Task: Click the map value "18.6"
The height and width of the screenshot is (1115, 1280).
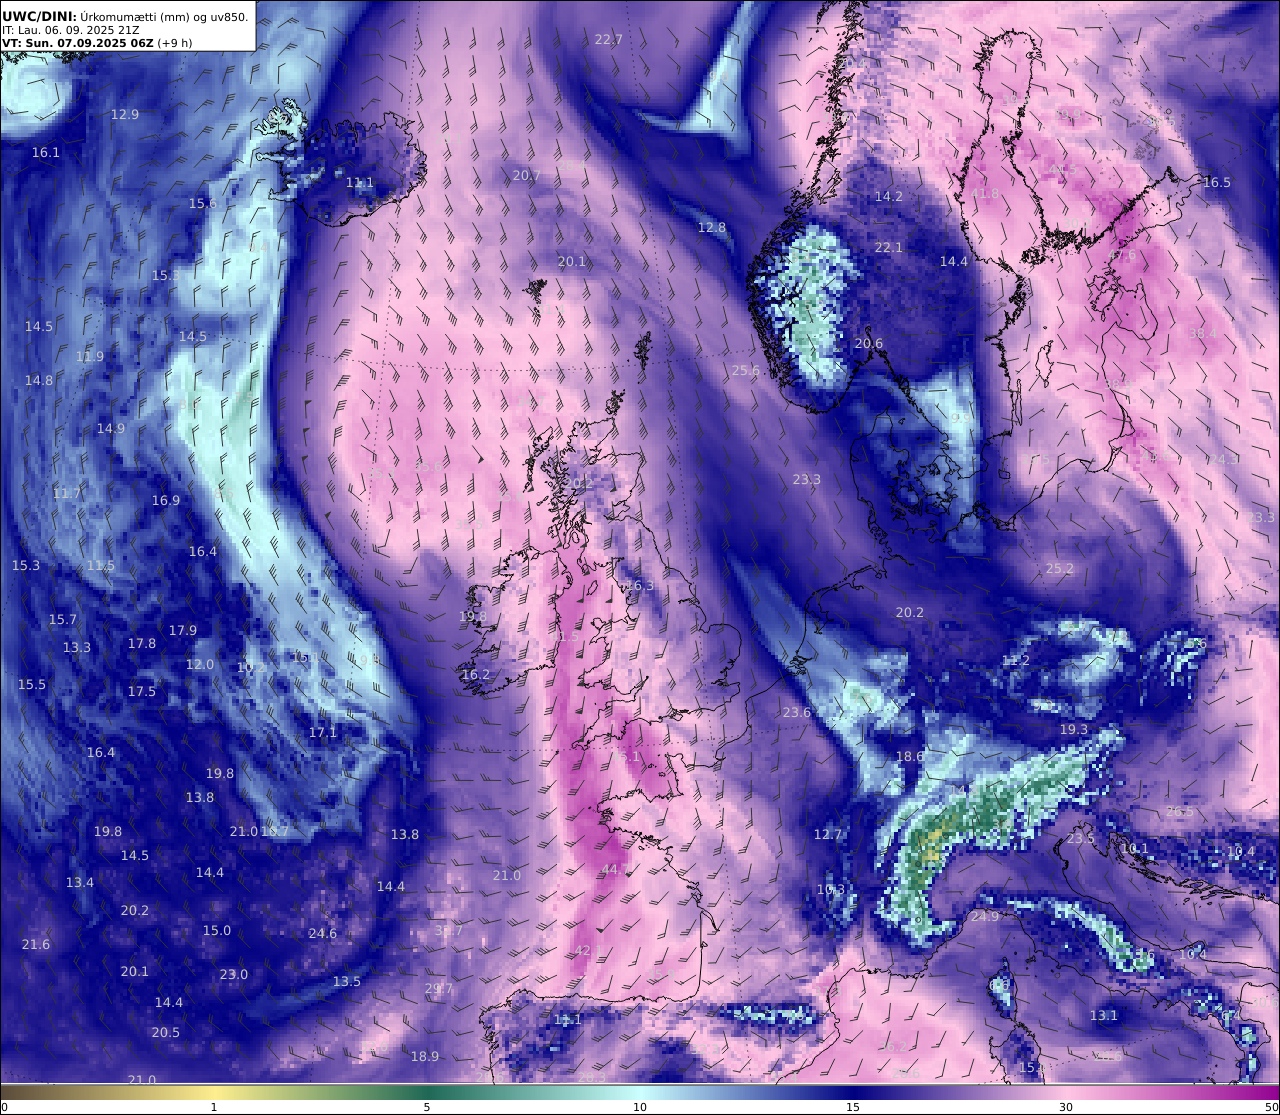Action: pos(910,757)
